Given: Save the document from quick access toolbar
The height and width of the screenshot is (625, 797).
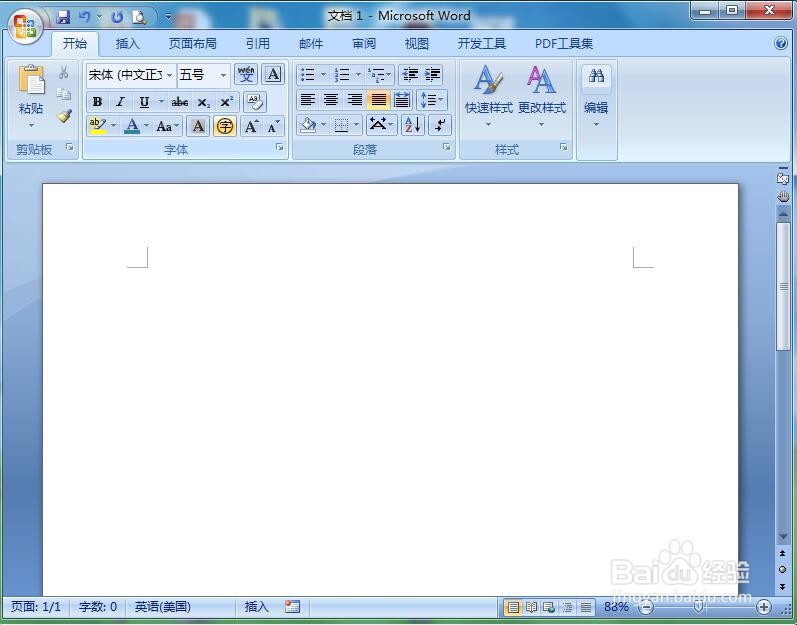Looking at the screenshot, I should tap(63, 17).
